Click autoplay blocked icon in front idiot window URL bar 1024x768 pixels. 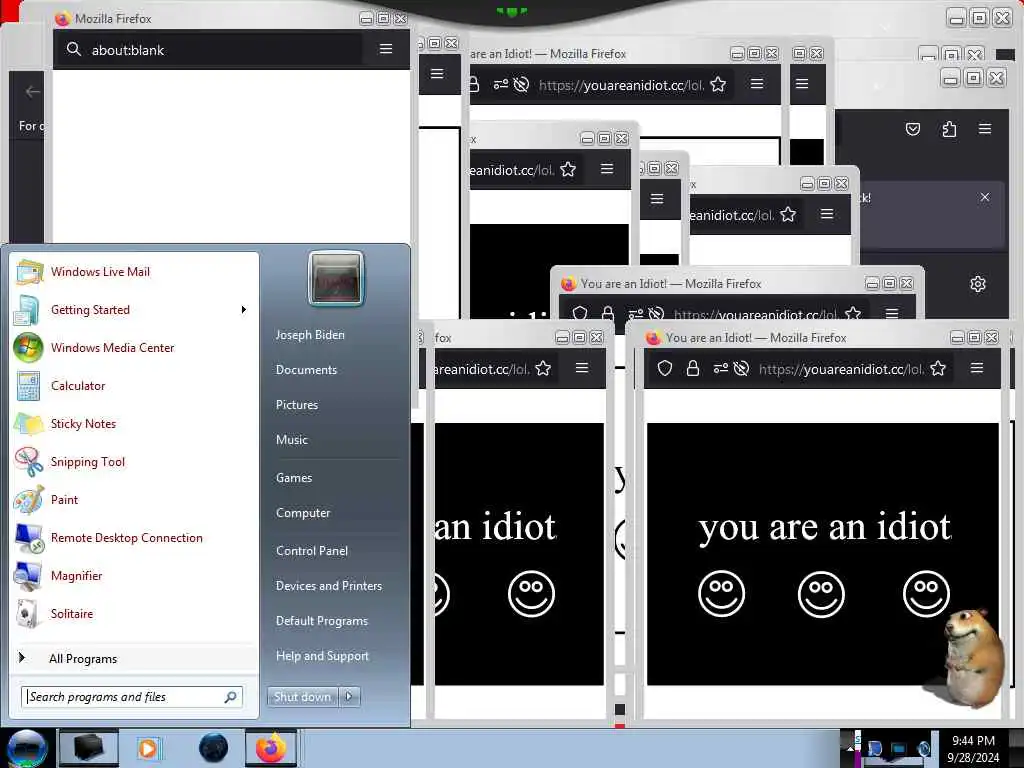click(x=741, y=368)
